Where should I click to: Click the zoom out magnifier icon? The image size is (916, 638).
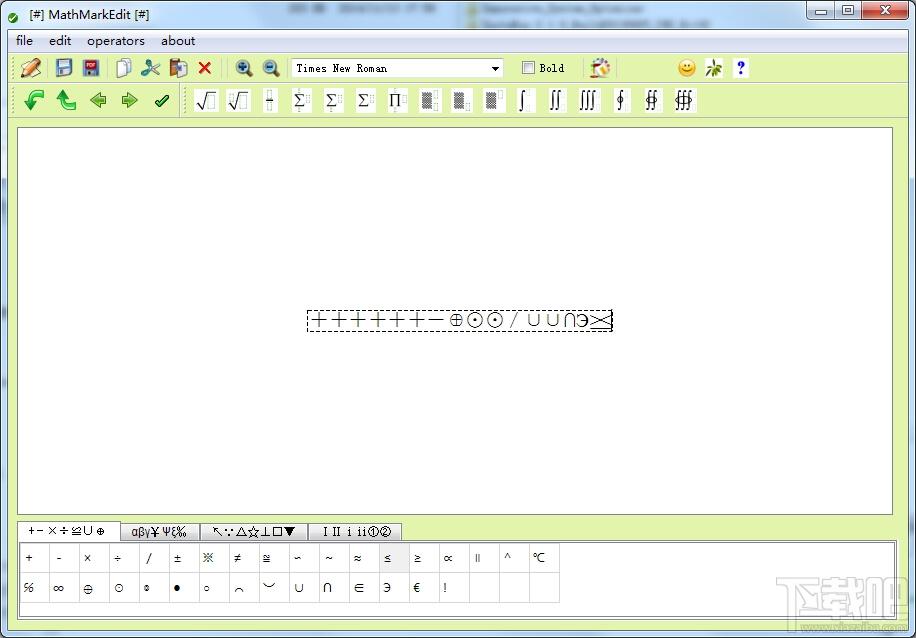[270, 68]
